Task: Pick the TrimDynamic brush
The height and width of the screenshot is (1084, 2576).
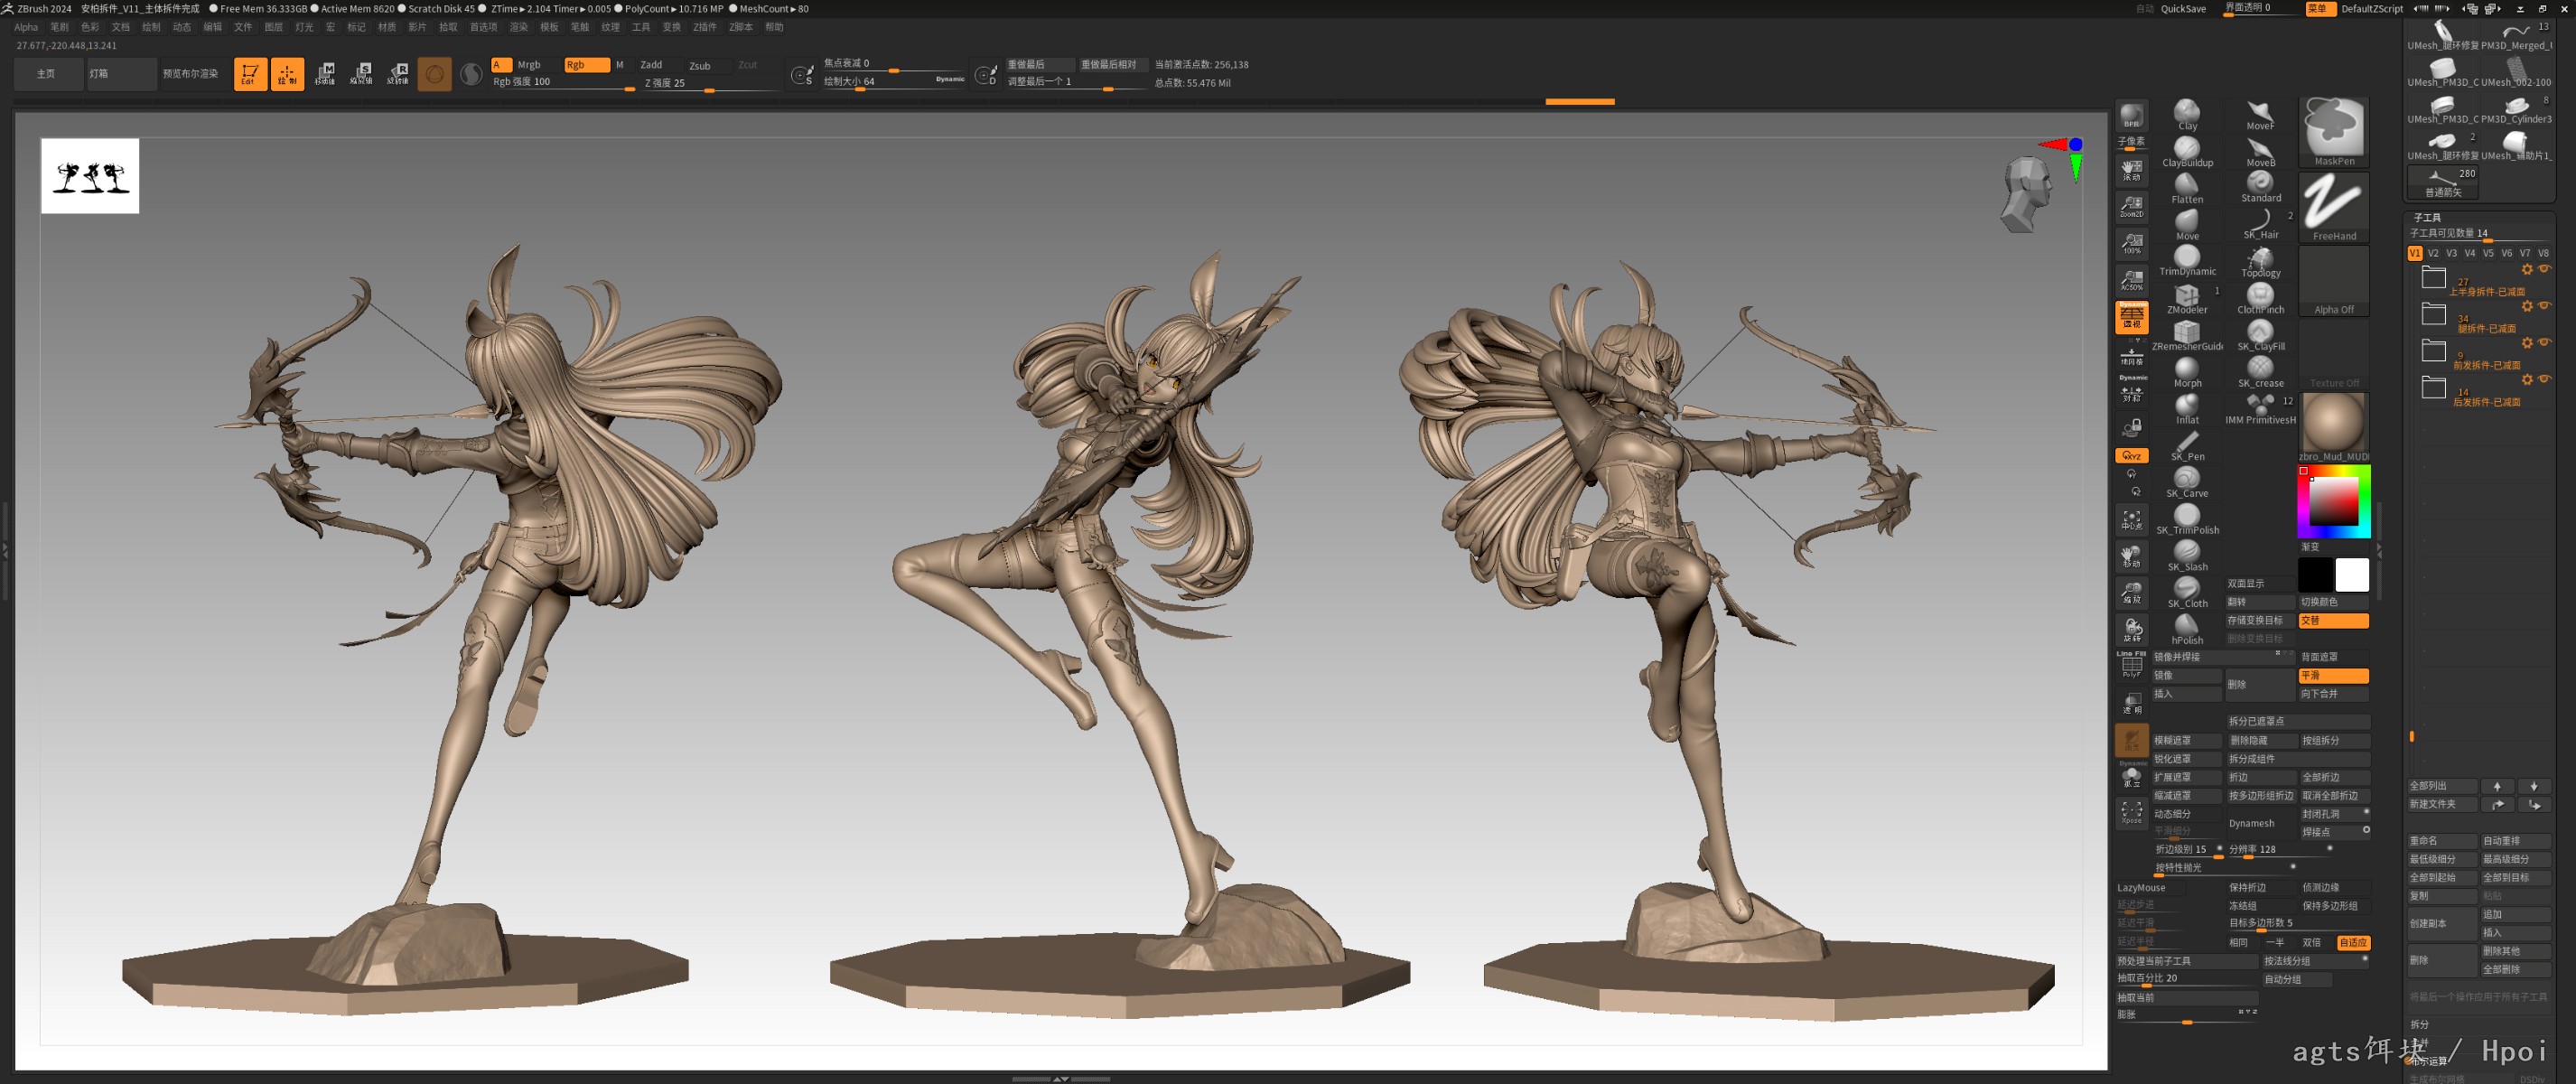Action: coord(2187,260)
